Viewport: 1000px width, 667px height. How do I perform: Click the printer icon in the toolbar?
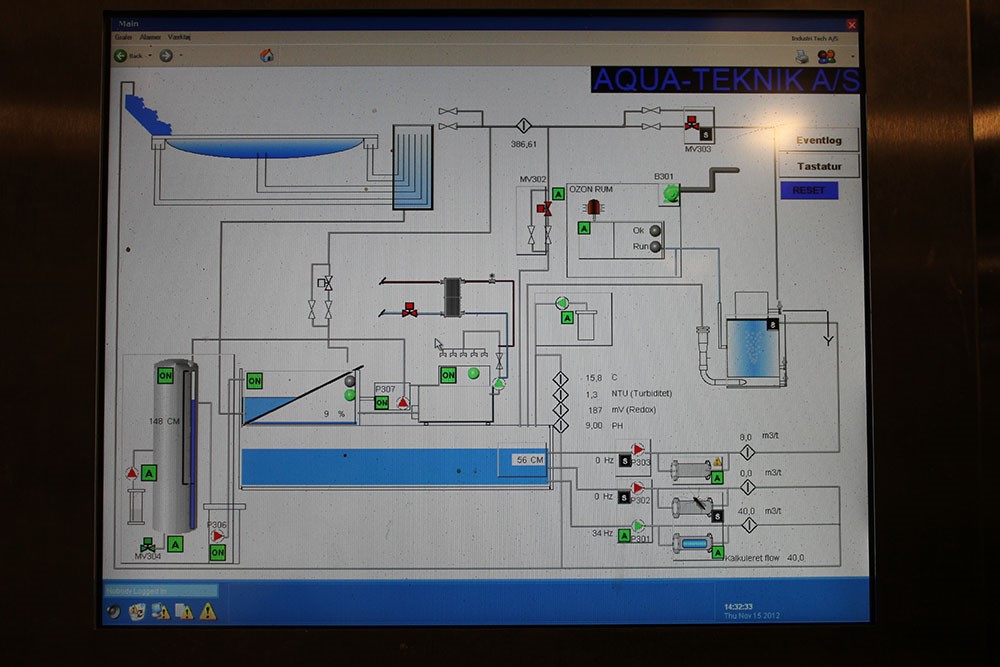tap(802, 57)
